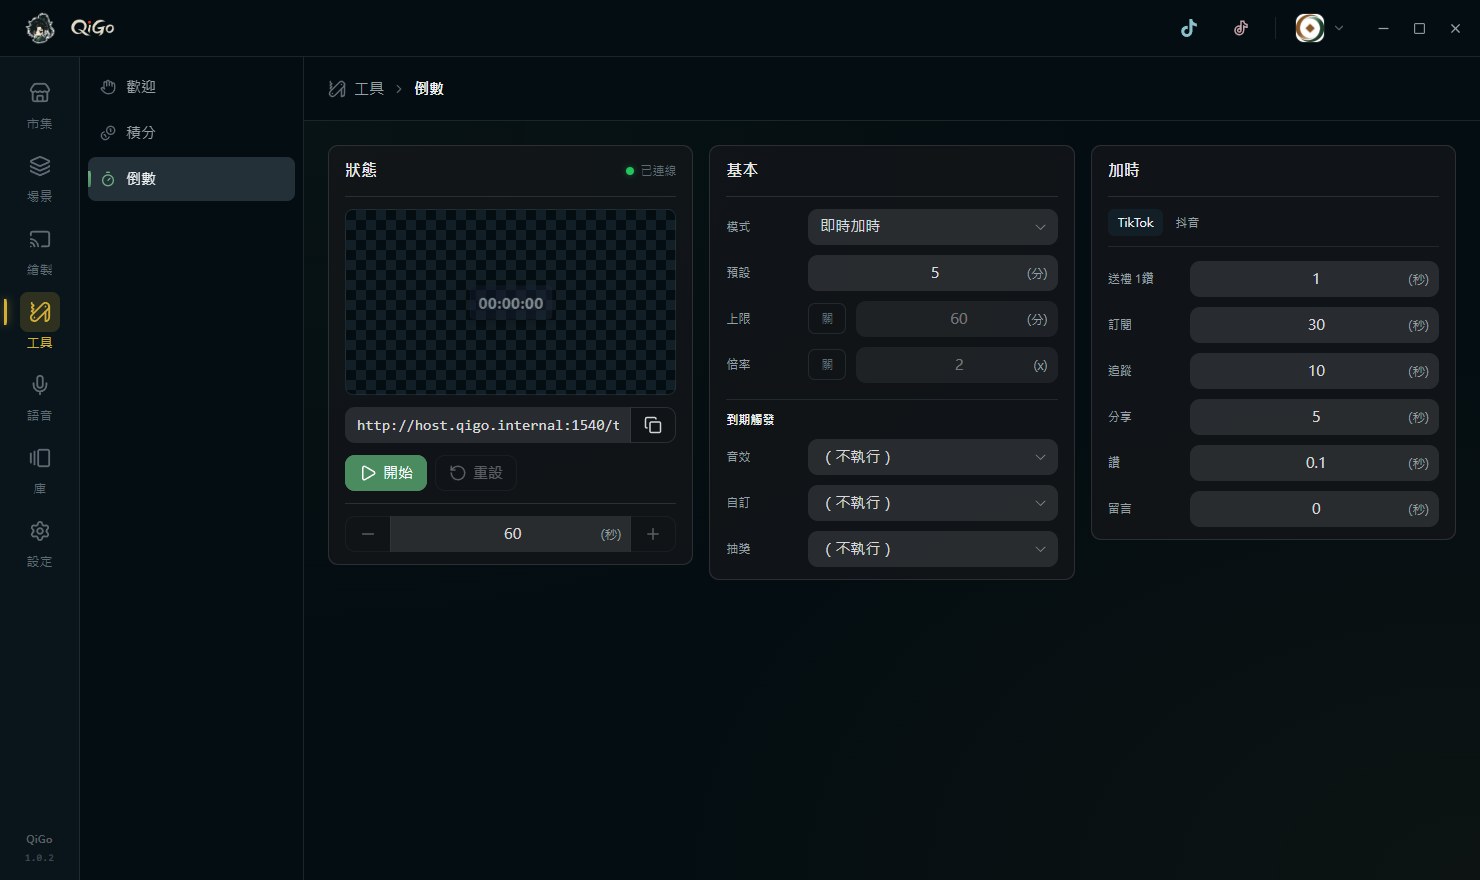The height and width of the screenshot is (880, 1480).
Task: Click the 留言 seconds field
Action: tap(1314, 509)
